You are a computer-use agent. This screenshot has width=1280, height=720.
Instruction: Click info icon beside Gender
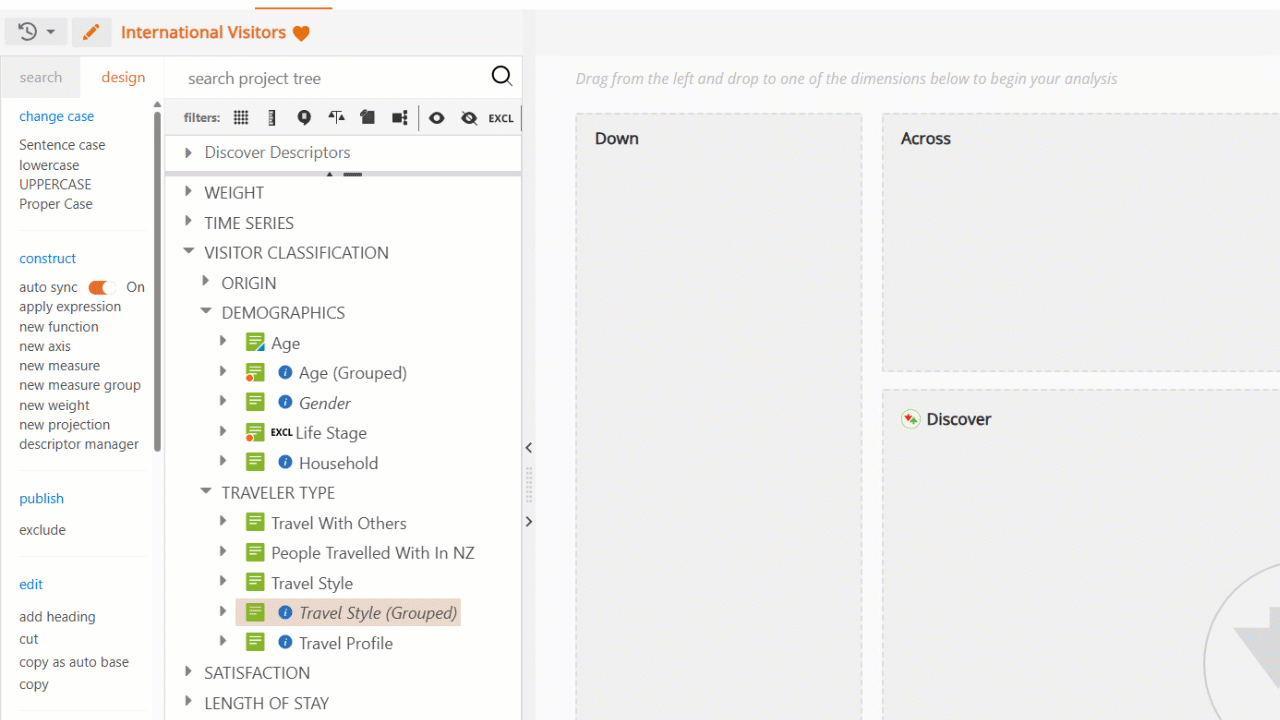[285, 402]
